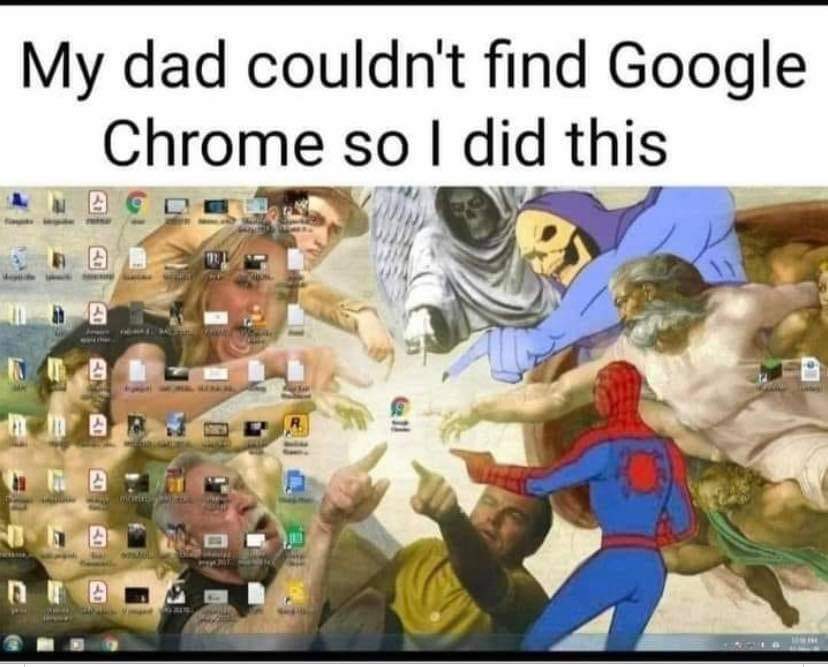Select the topmost PDF file icon
Screen dimensions: 828x667
(x=98, y=202)
